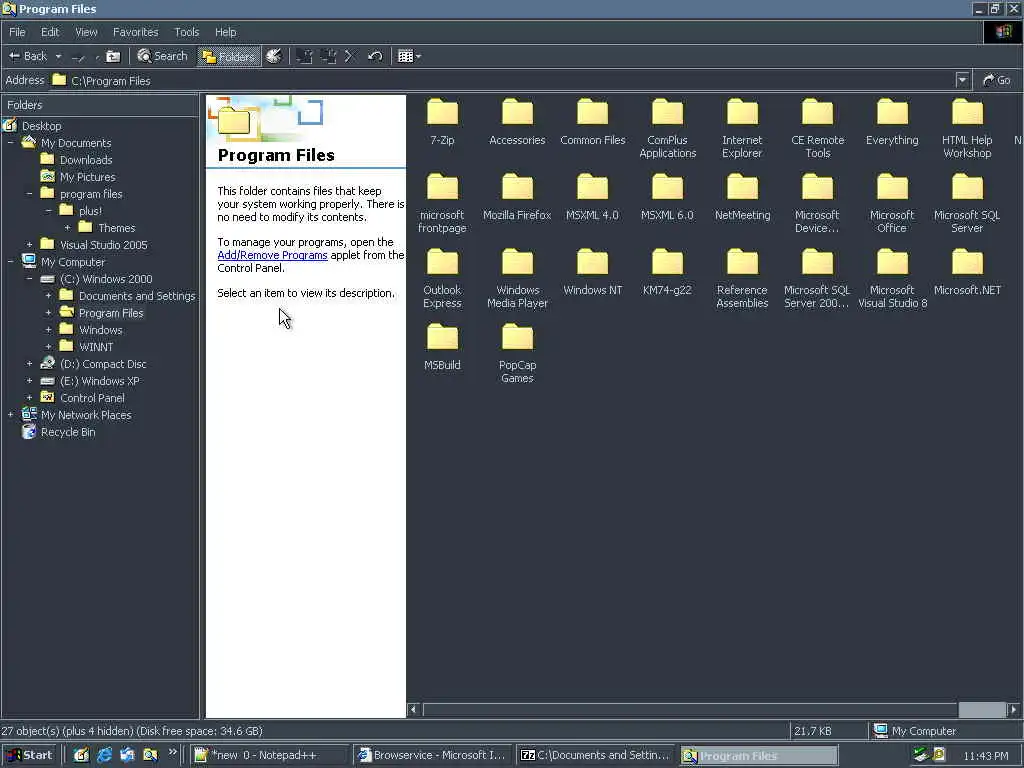Switch to the Notepad++ taskbar button

coord(270,755)
